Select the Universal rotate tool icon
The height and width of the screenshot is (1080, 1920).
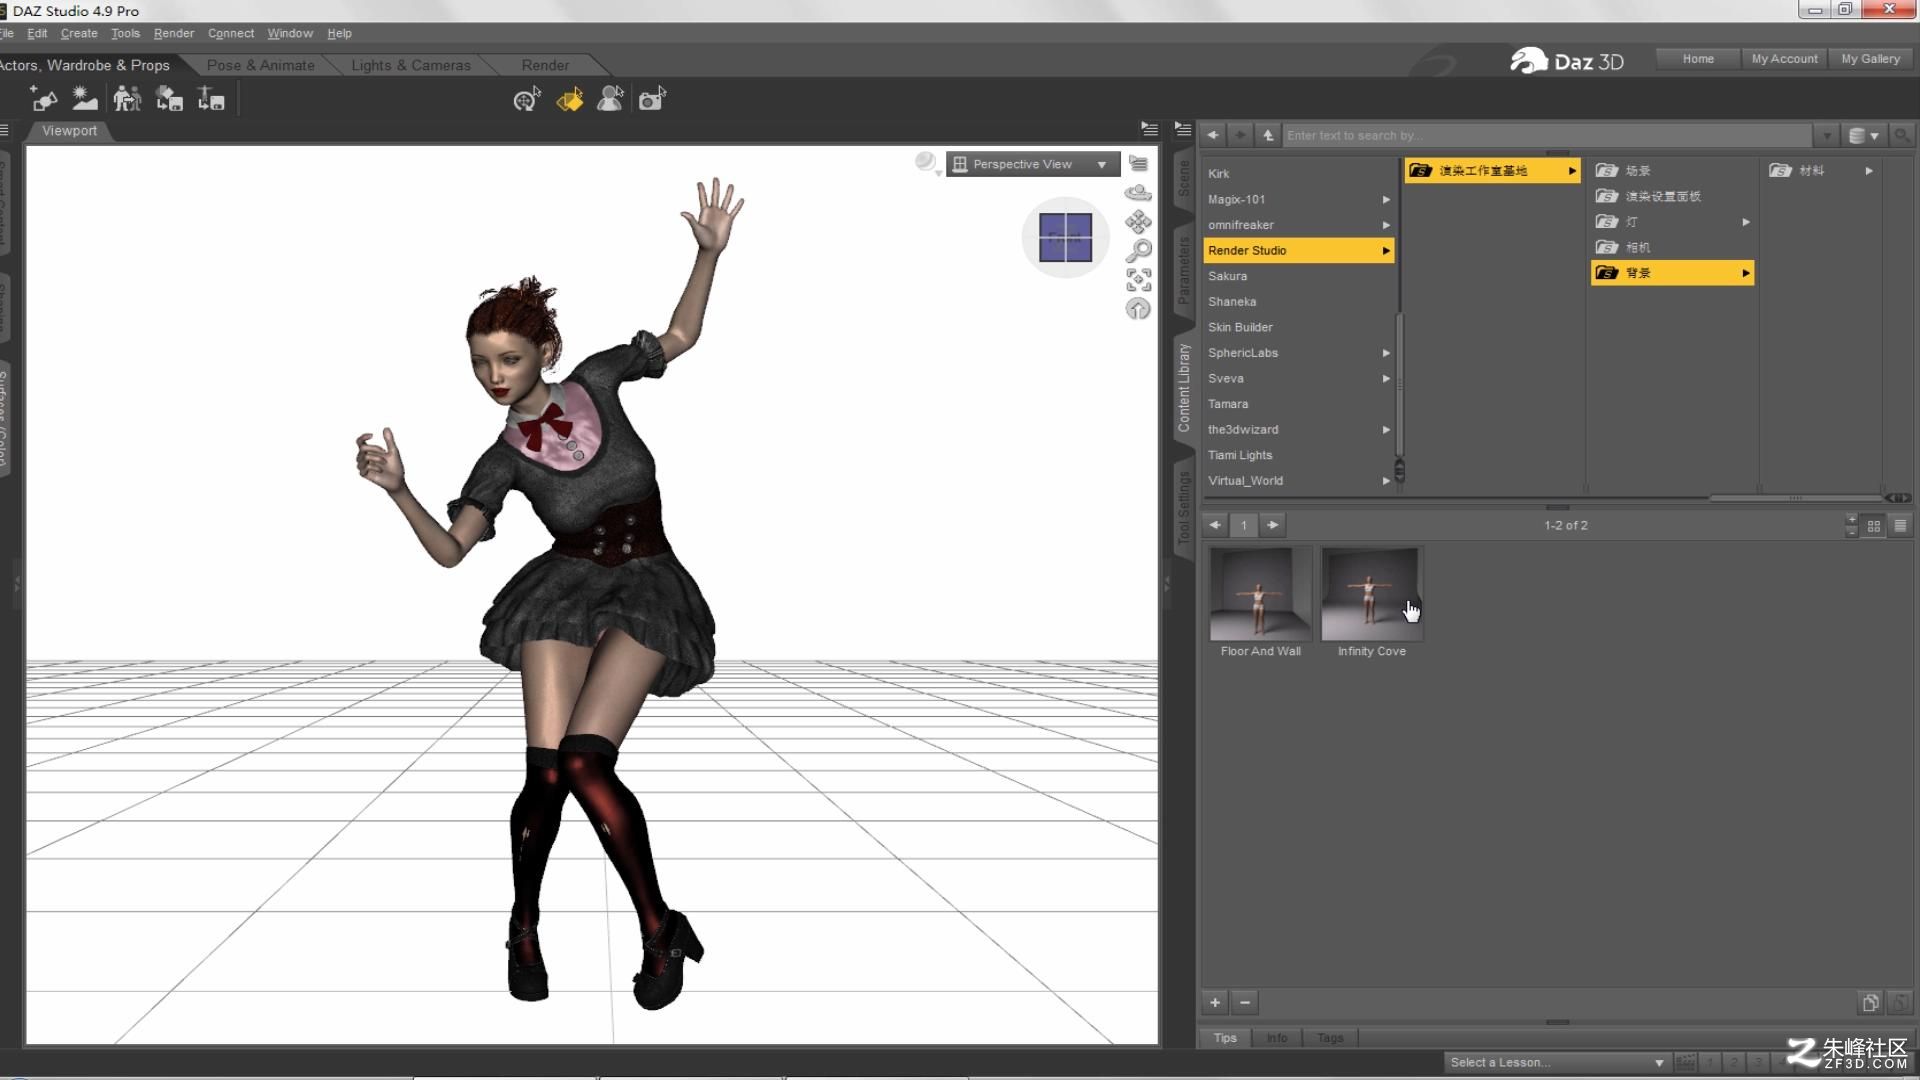point(527,99)
